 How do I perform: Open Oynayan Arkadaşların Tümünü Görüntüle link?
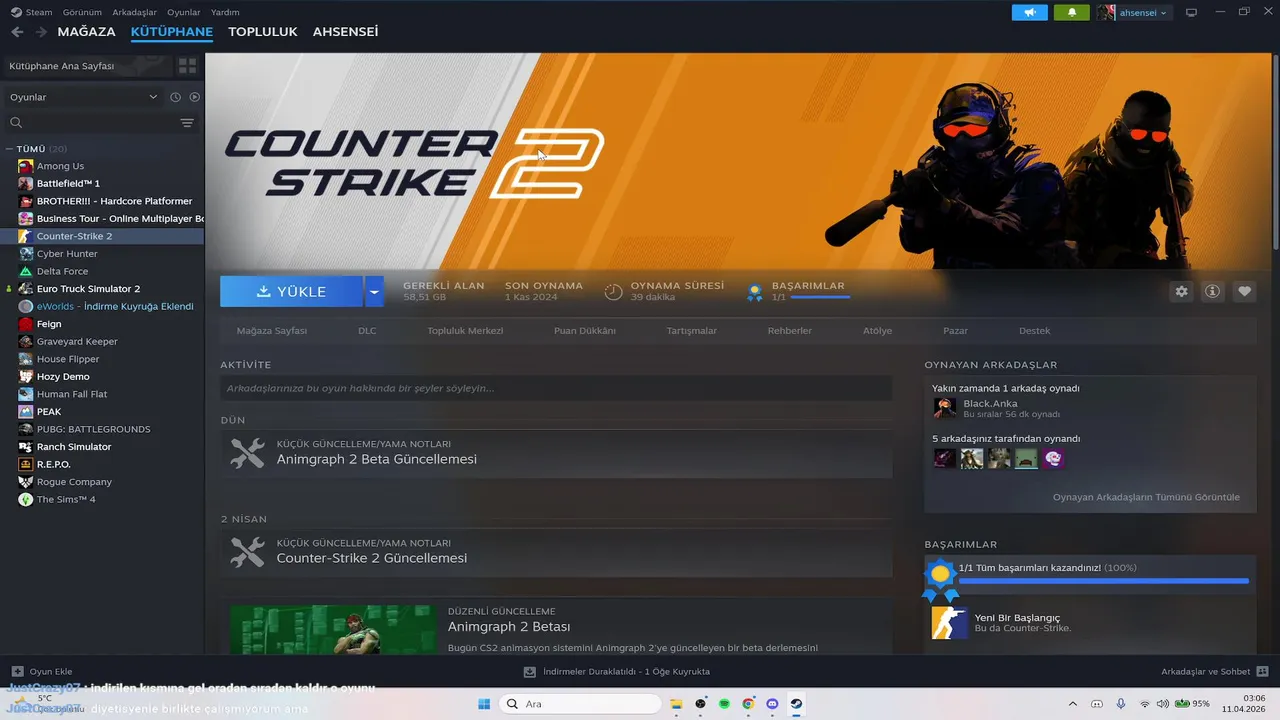(x=1146, y=497)
